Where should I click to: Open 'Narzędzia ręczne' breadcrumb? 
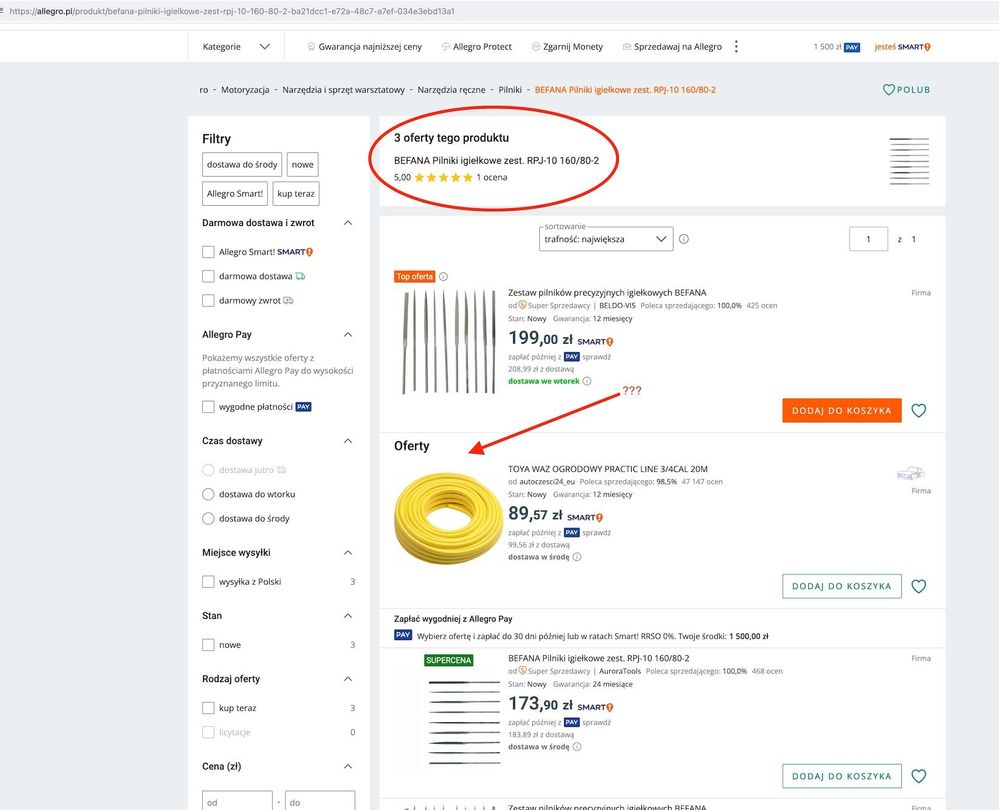[452, 90]
